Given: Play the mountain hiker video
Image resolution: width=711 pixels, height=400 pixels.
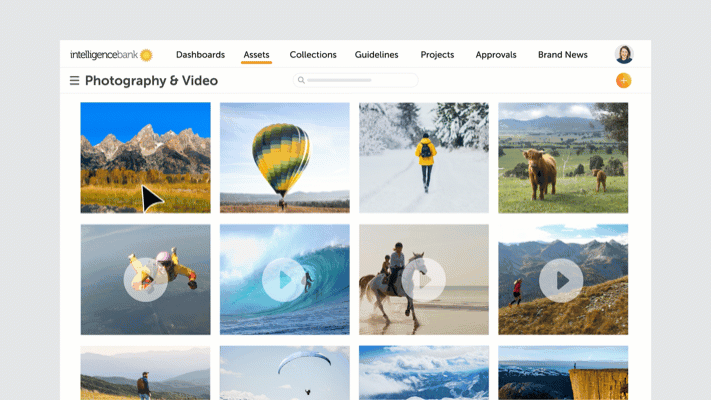Looking at the screenshot, I should point(561,280).
